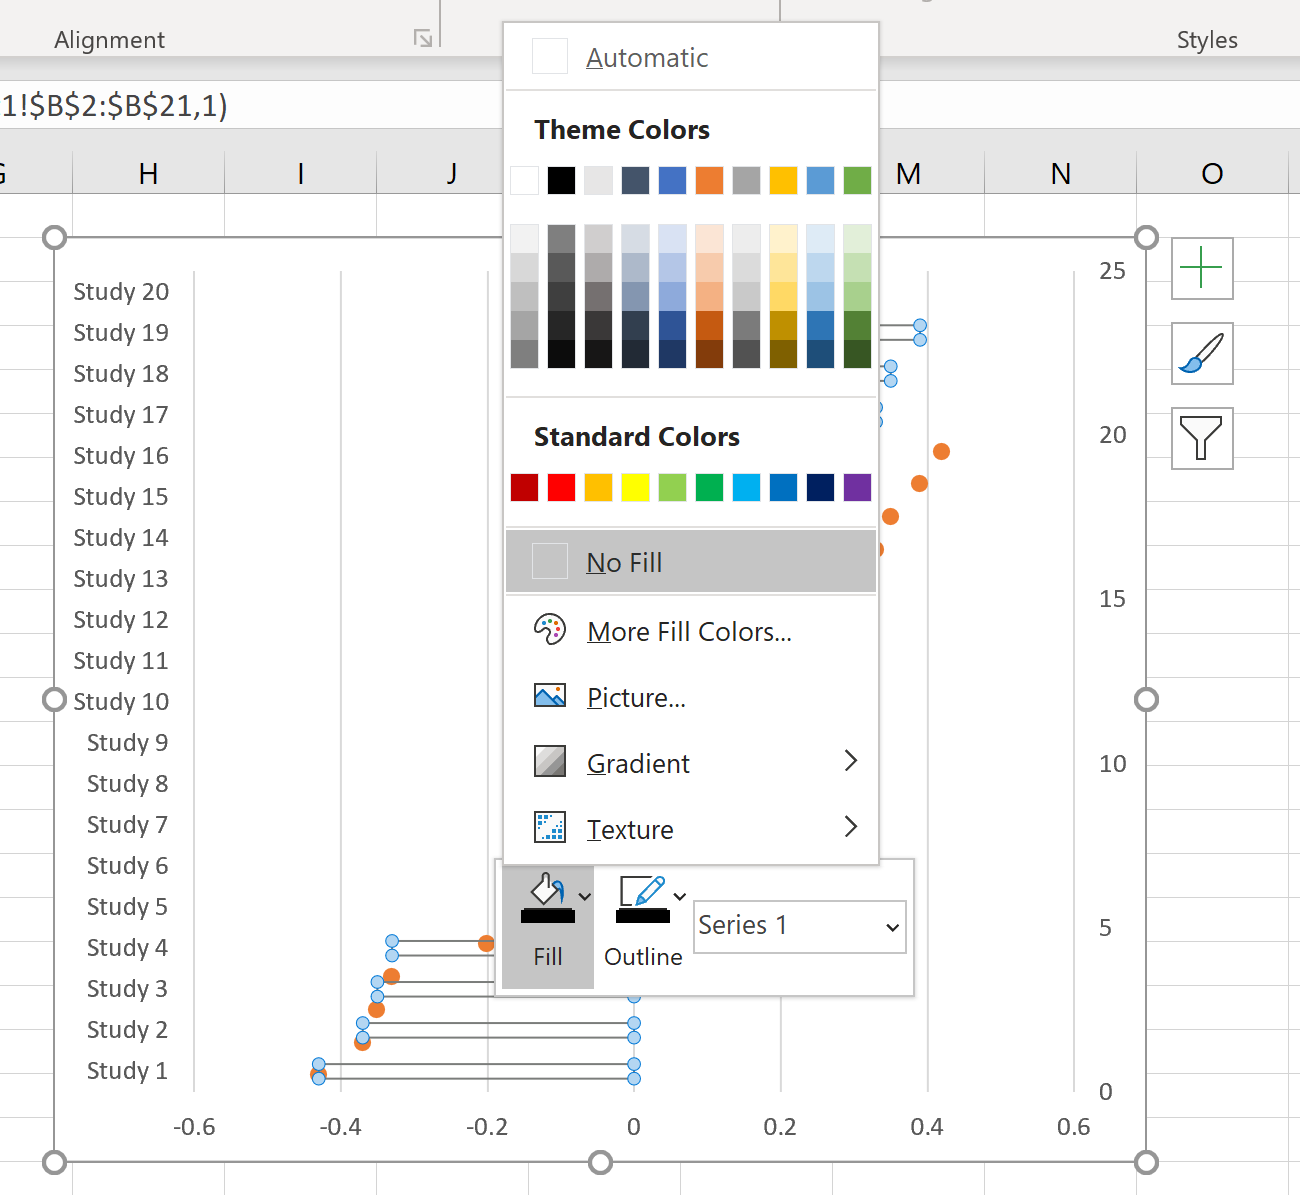This screenshot has height=1195, width=1300.
Task: Click the Automatic menu entry
Action: (647, 57)
